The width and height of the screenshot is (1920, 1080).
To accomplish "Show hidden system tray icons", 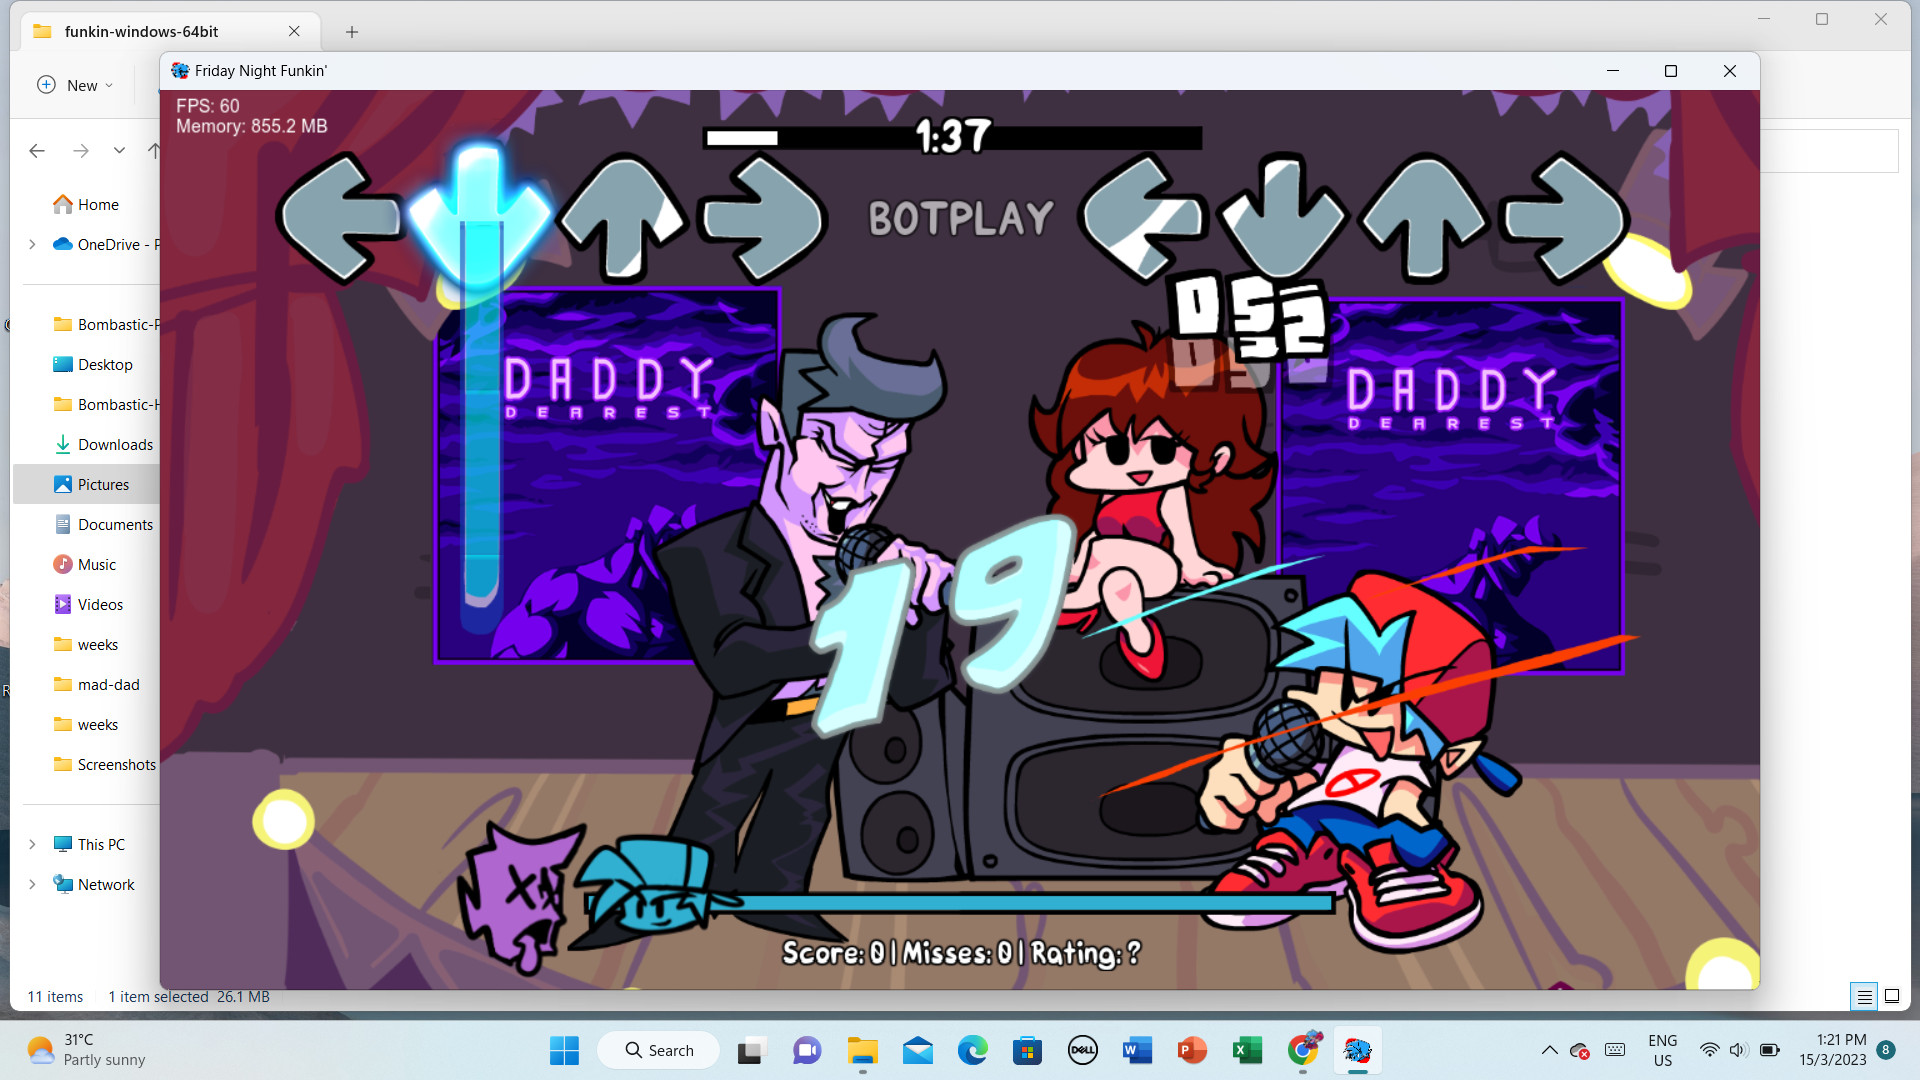I will (x=1549, y=1050).
